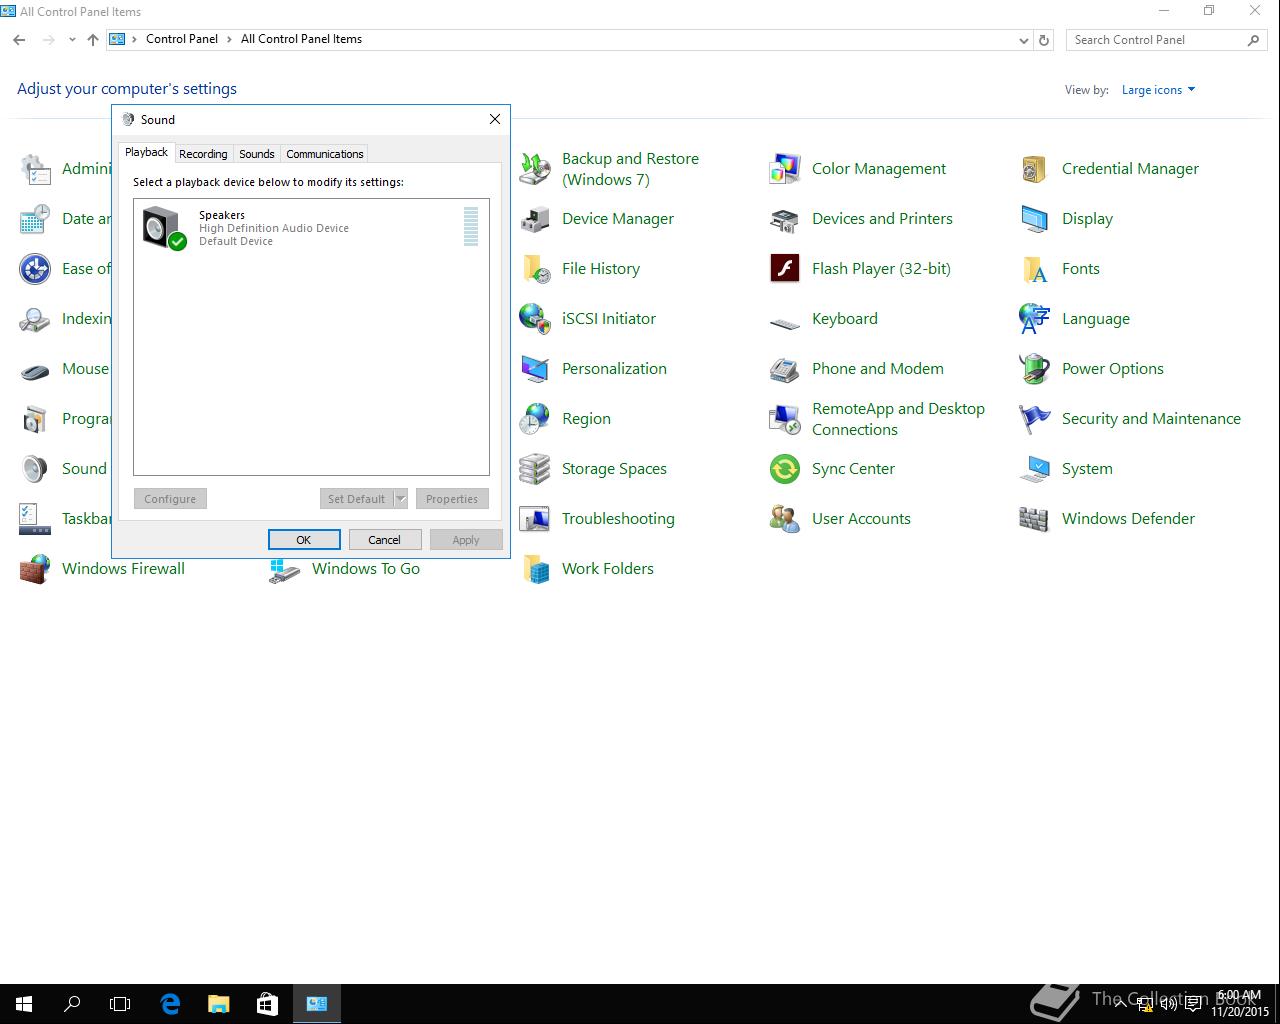
Task: Open the Flash Player (32-bit) icon
Action: [785, 269]
